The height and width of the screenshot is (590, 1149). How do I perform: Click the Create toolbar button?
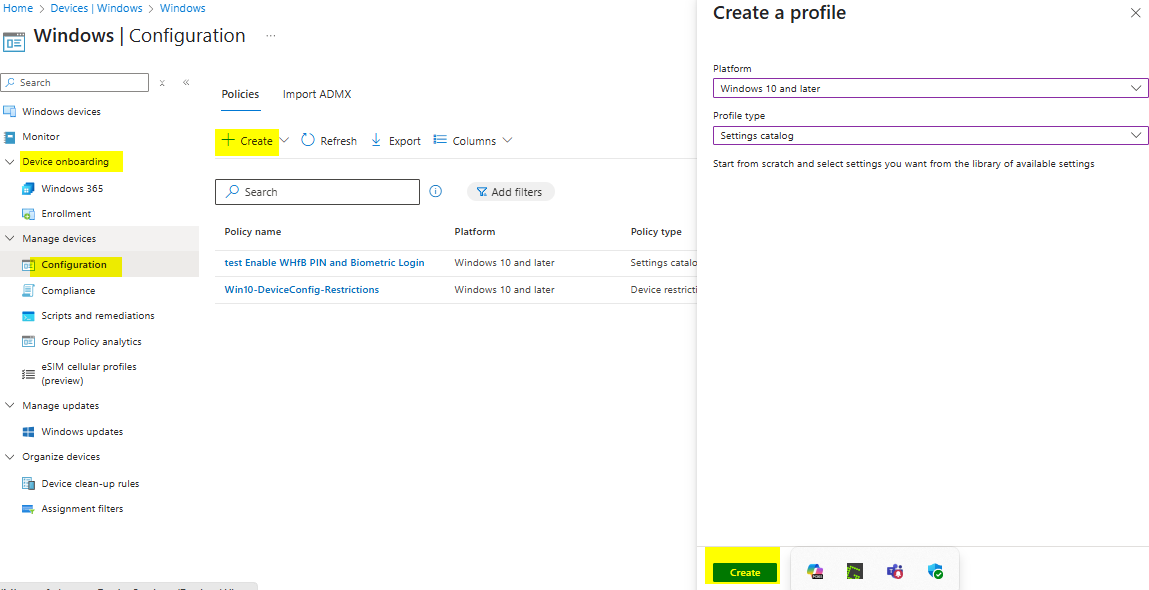click(x=248, y=141)
